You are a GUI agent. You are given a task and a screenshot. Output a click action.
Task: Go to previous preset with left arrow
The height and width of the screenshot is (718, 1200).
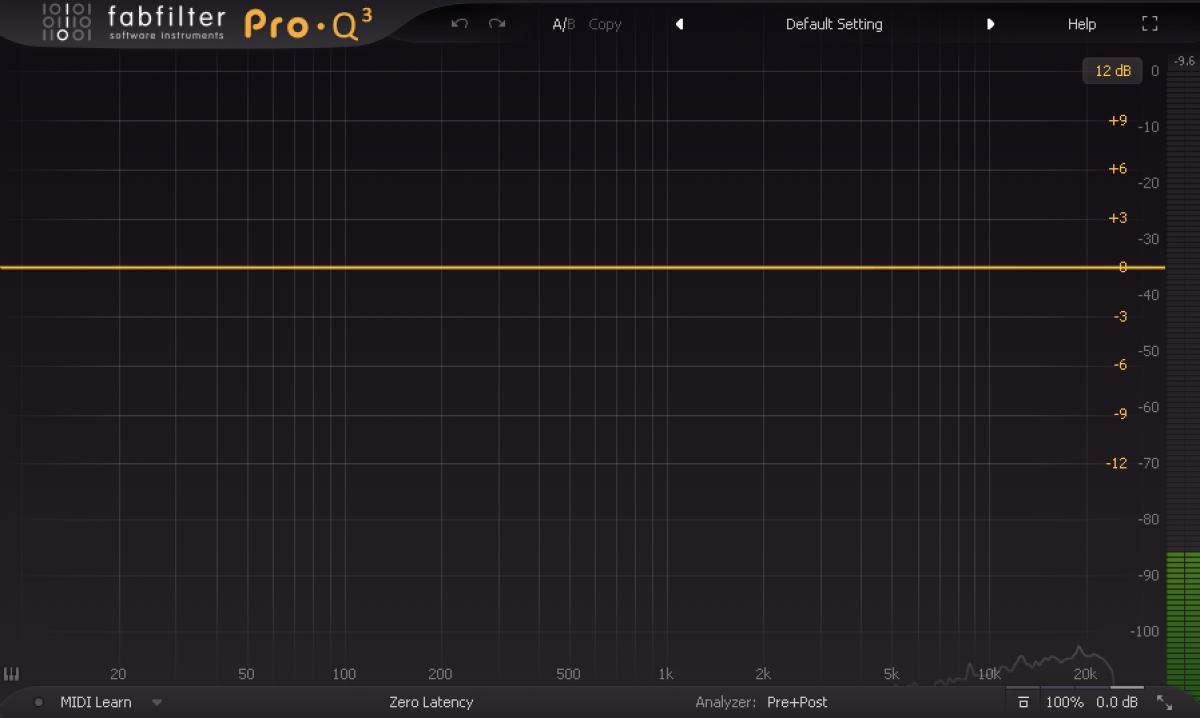tap(680, 24)
